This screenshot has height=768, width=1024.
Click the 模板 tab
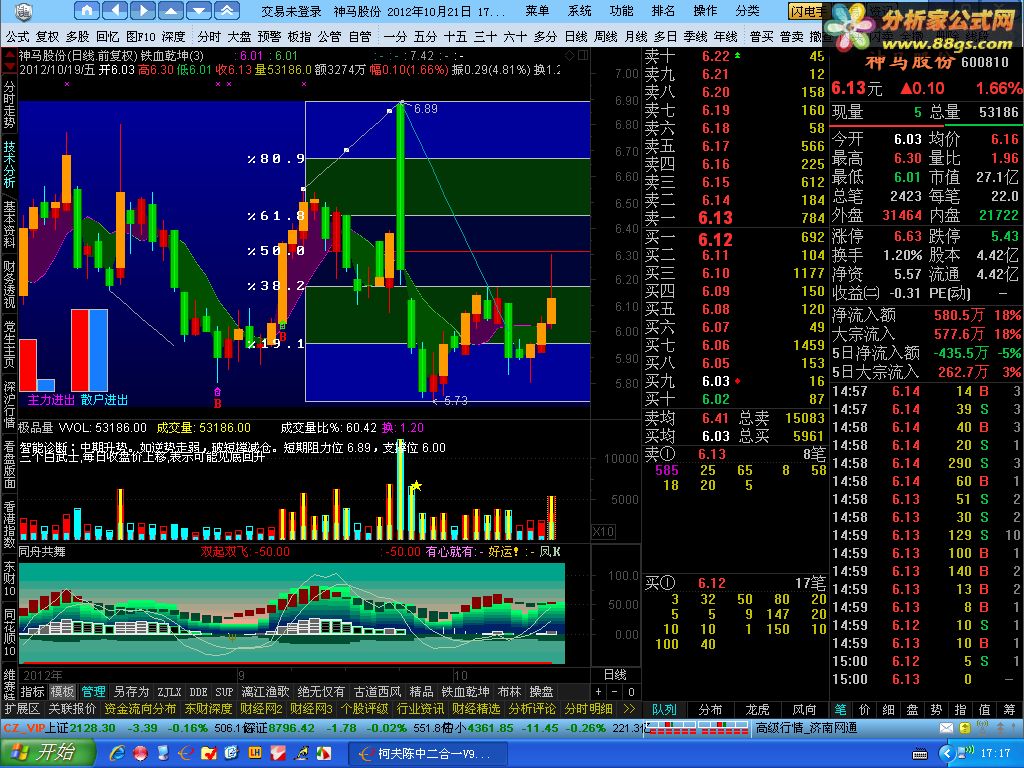tap(63, 692)
